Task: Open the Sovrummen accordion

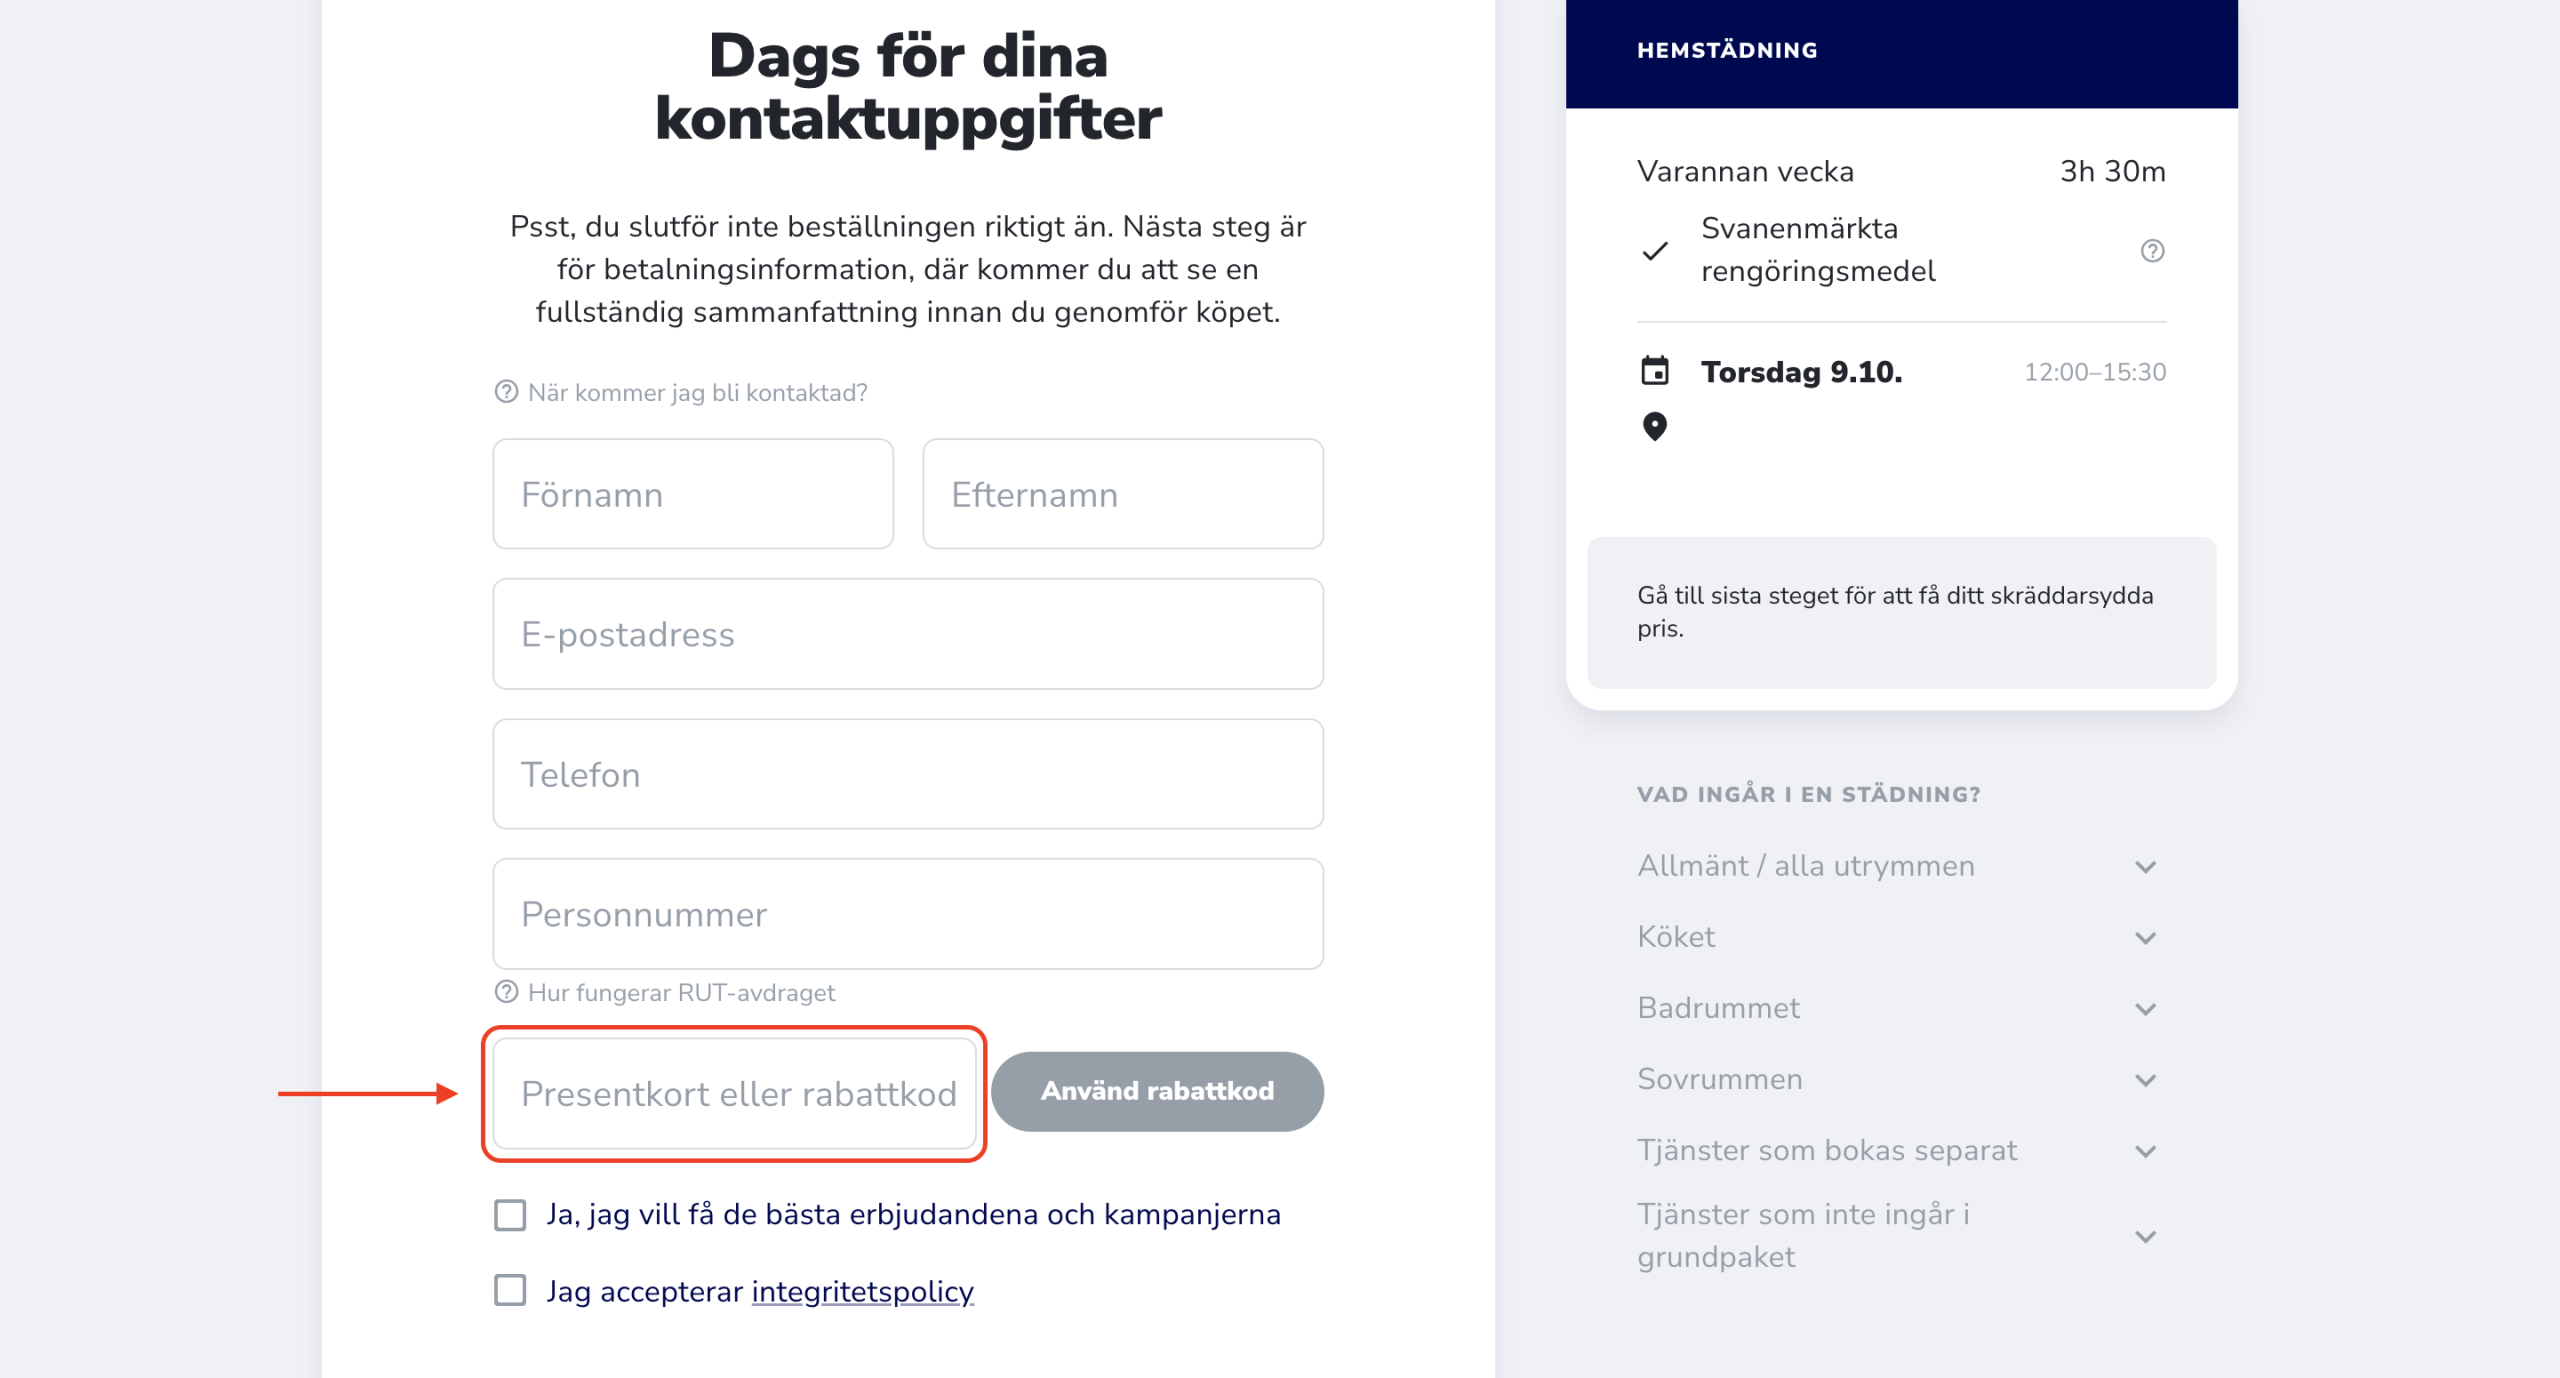Action: coord(2145,1080)
